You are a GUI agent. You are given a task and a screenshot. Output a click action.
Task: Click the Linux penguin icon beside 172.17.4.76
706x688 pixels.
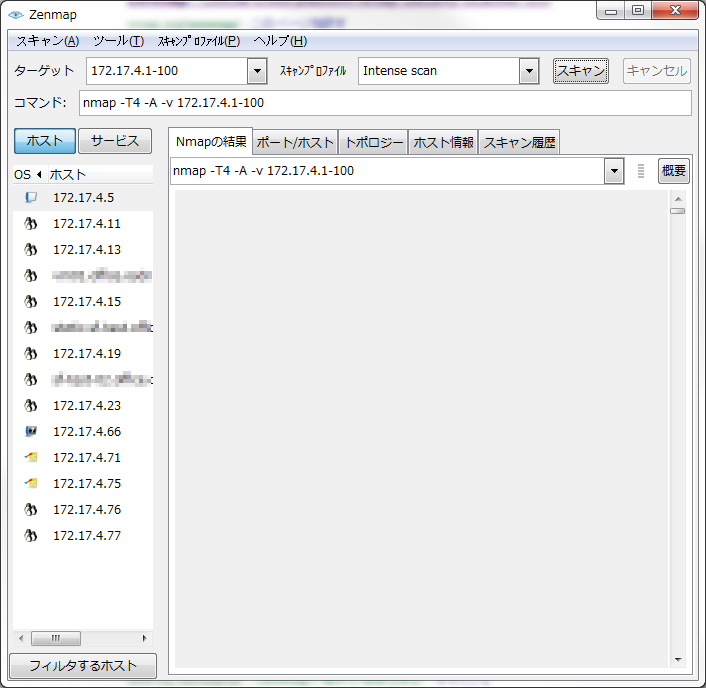pyautogui.click(x=31, y=510)
